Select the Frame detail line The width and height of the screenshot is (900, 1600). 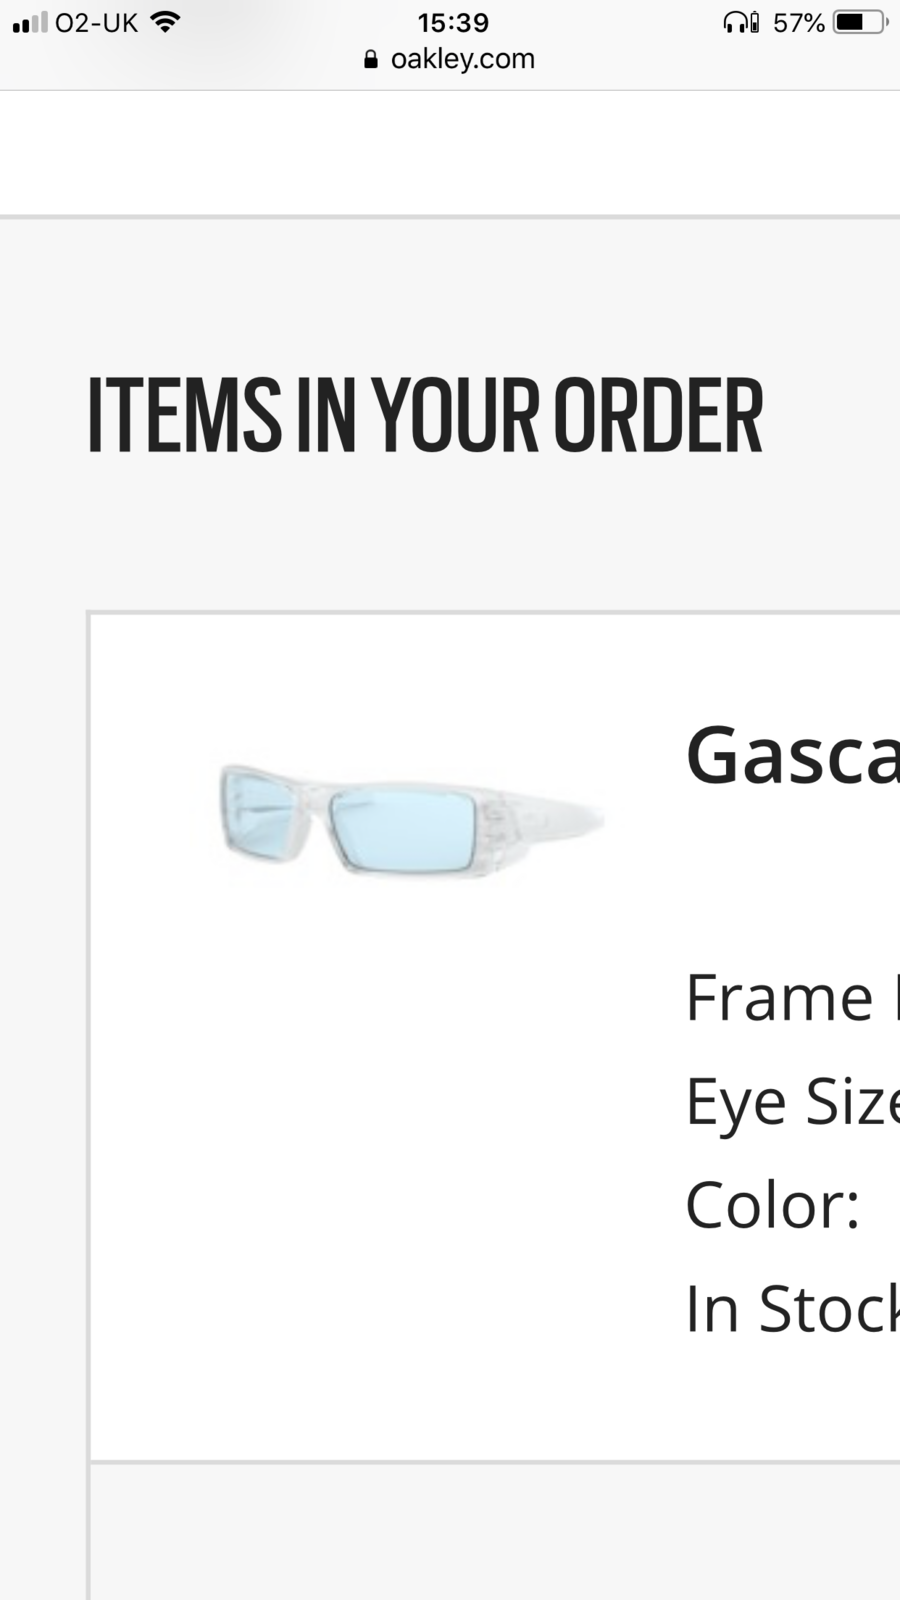point(790,998)
